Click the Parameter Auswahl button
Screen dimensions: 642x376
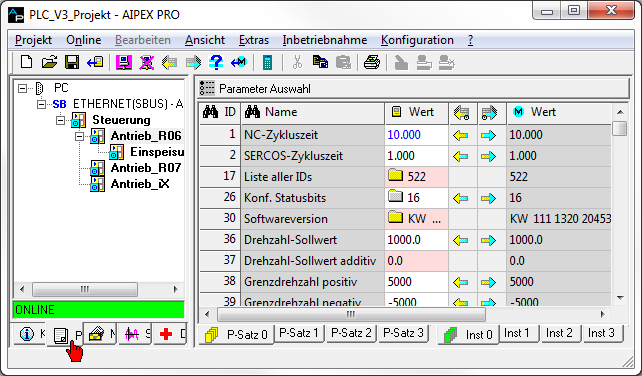(x=413, y=88)
